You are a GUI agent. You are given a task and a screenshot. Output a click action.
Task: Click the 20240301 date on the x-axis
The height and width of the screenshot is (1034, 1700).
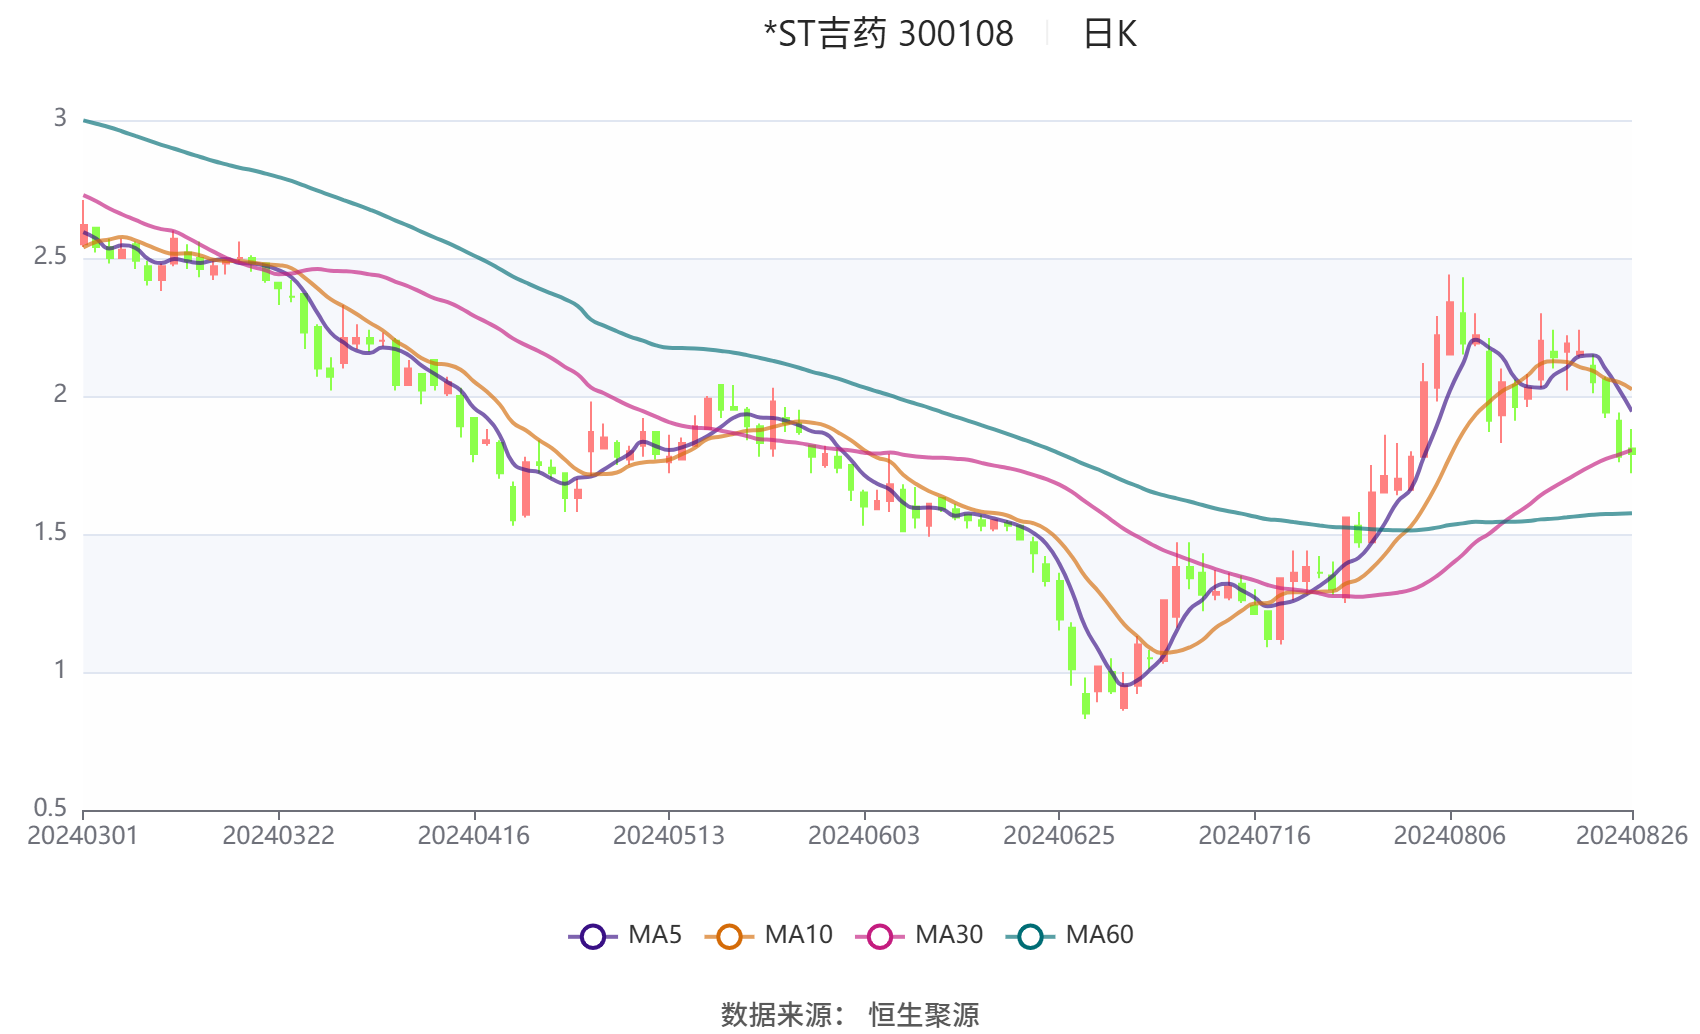coord(82,836)
